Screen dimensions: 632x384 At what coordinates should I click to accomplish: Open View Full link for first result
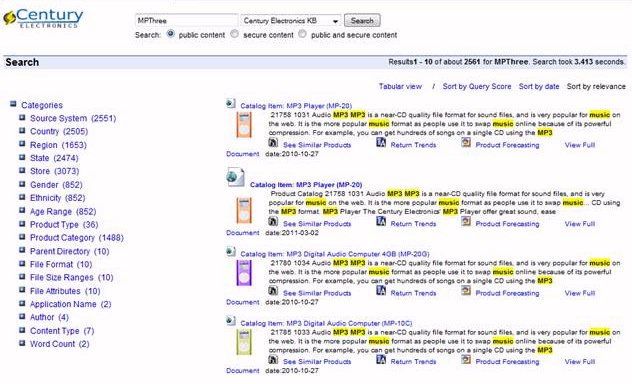pos(580,145)
